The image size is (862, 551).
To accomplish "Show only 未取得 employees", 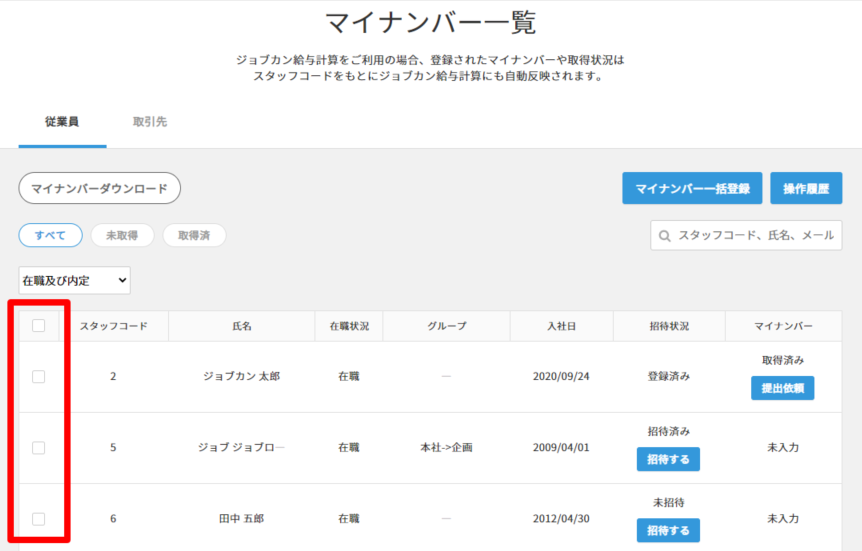I will 122,235.
